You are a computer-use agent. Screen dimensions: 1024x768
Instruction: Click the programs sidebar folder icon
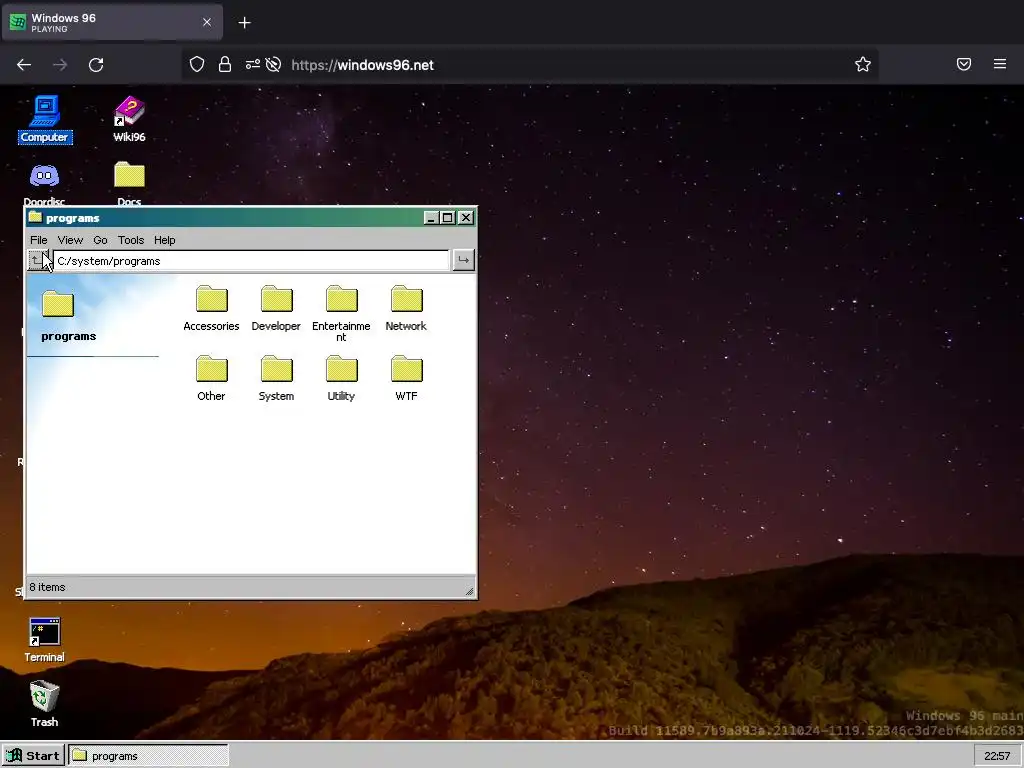(58, 304)
